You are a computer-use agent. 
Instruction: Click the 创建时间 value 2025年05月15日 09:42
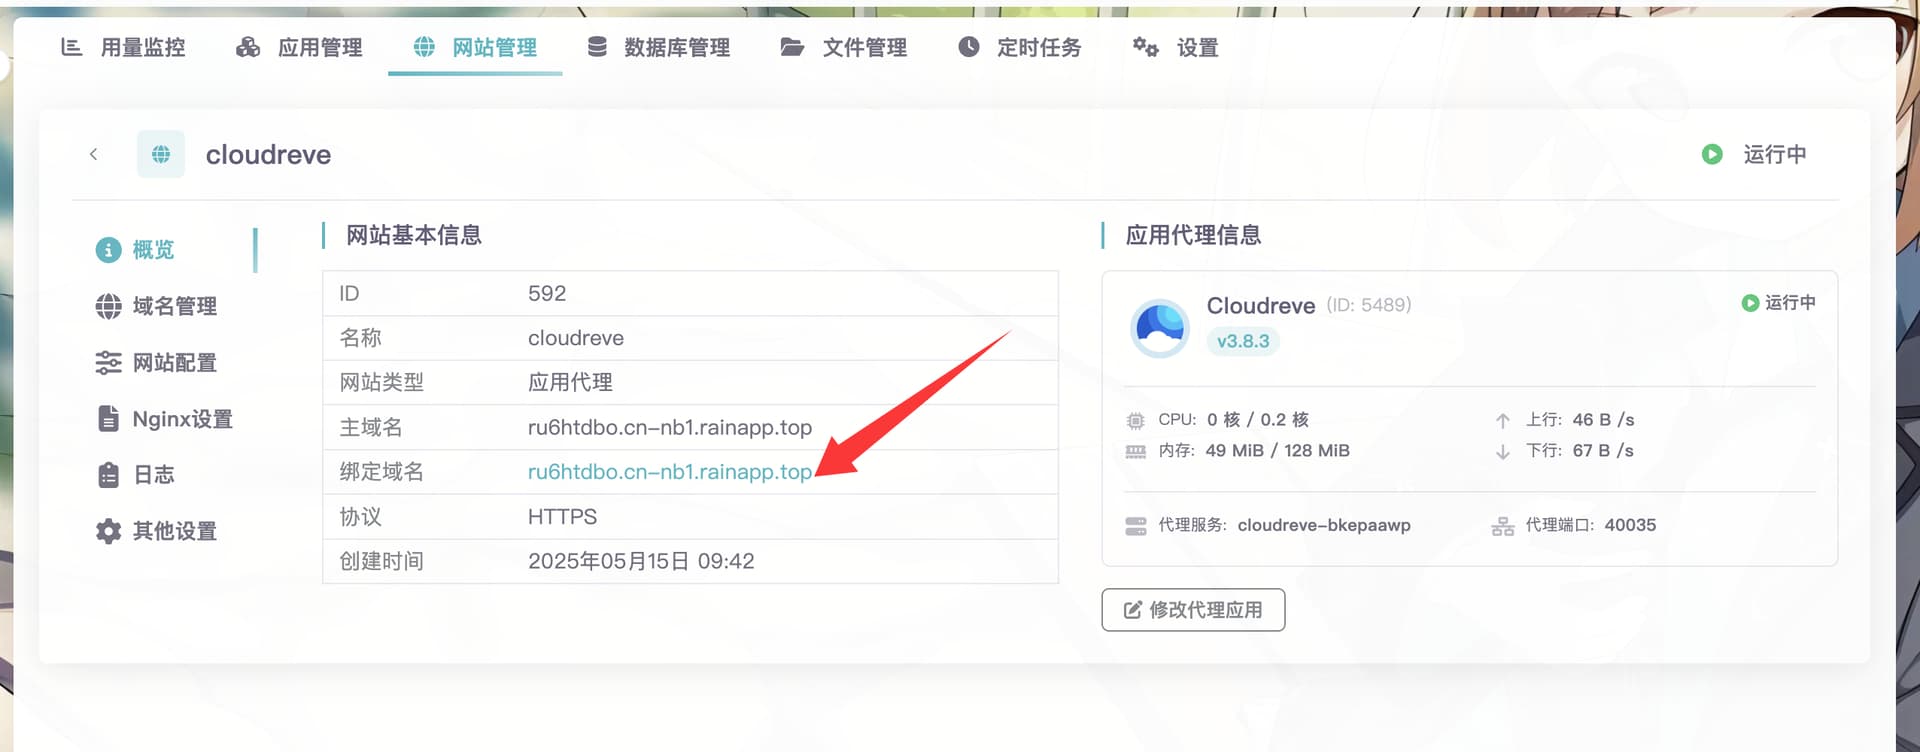[x=641, y=561]
